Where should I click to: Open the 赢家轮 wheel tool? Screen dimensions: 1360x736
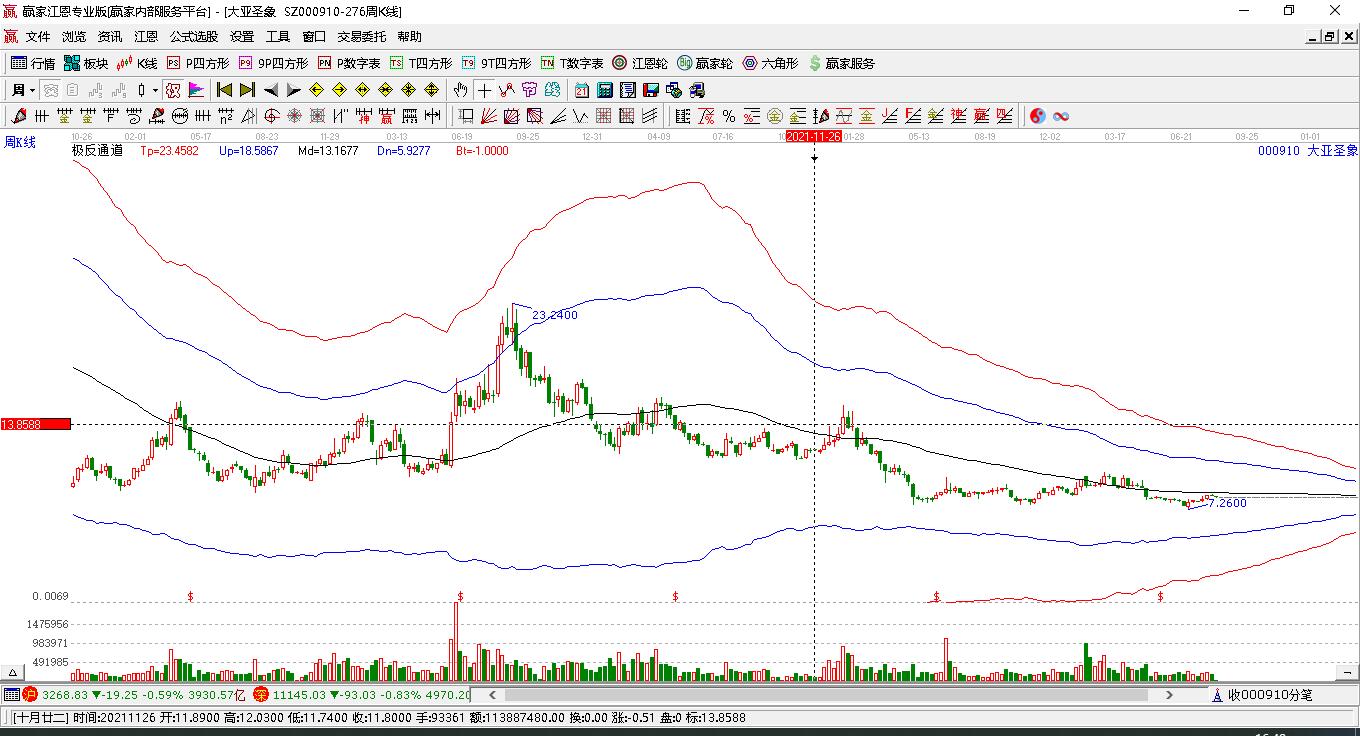pyautogui.click(x=705, y=63)
